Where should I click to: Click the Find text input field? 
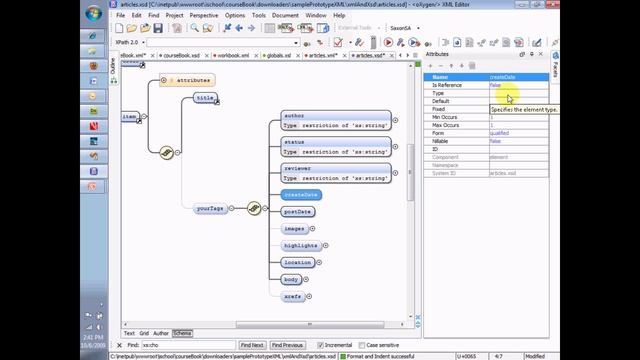coord(188,345)
